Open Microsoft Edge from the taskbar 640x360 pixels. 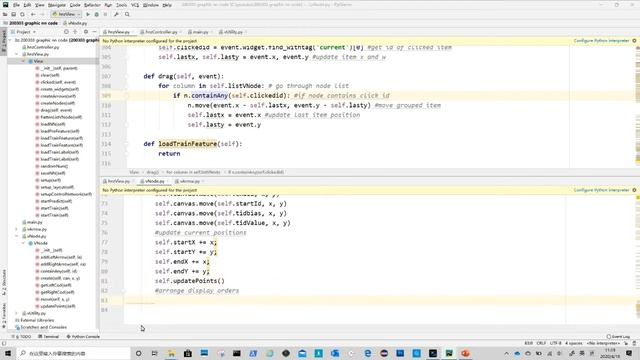(x=368, y=353)
